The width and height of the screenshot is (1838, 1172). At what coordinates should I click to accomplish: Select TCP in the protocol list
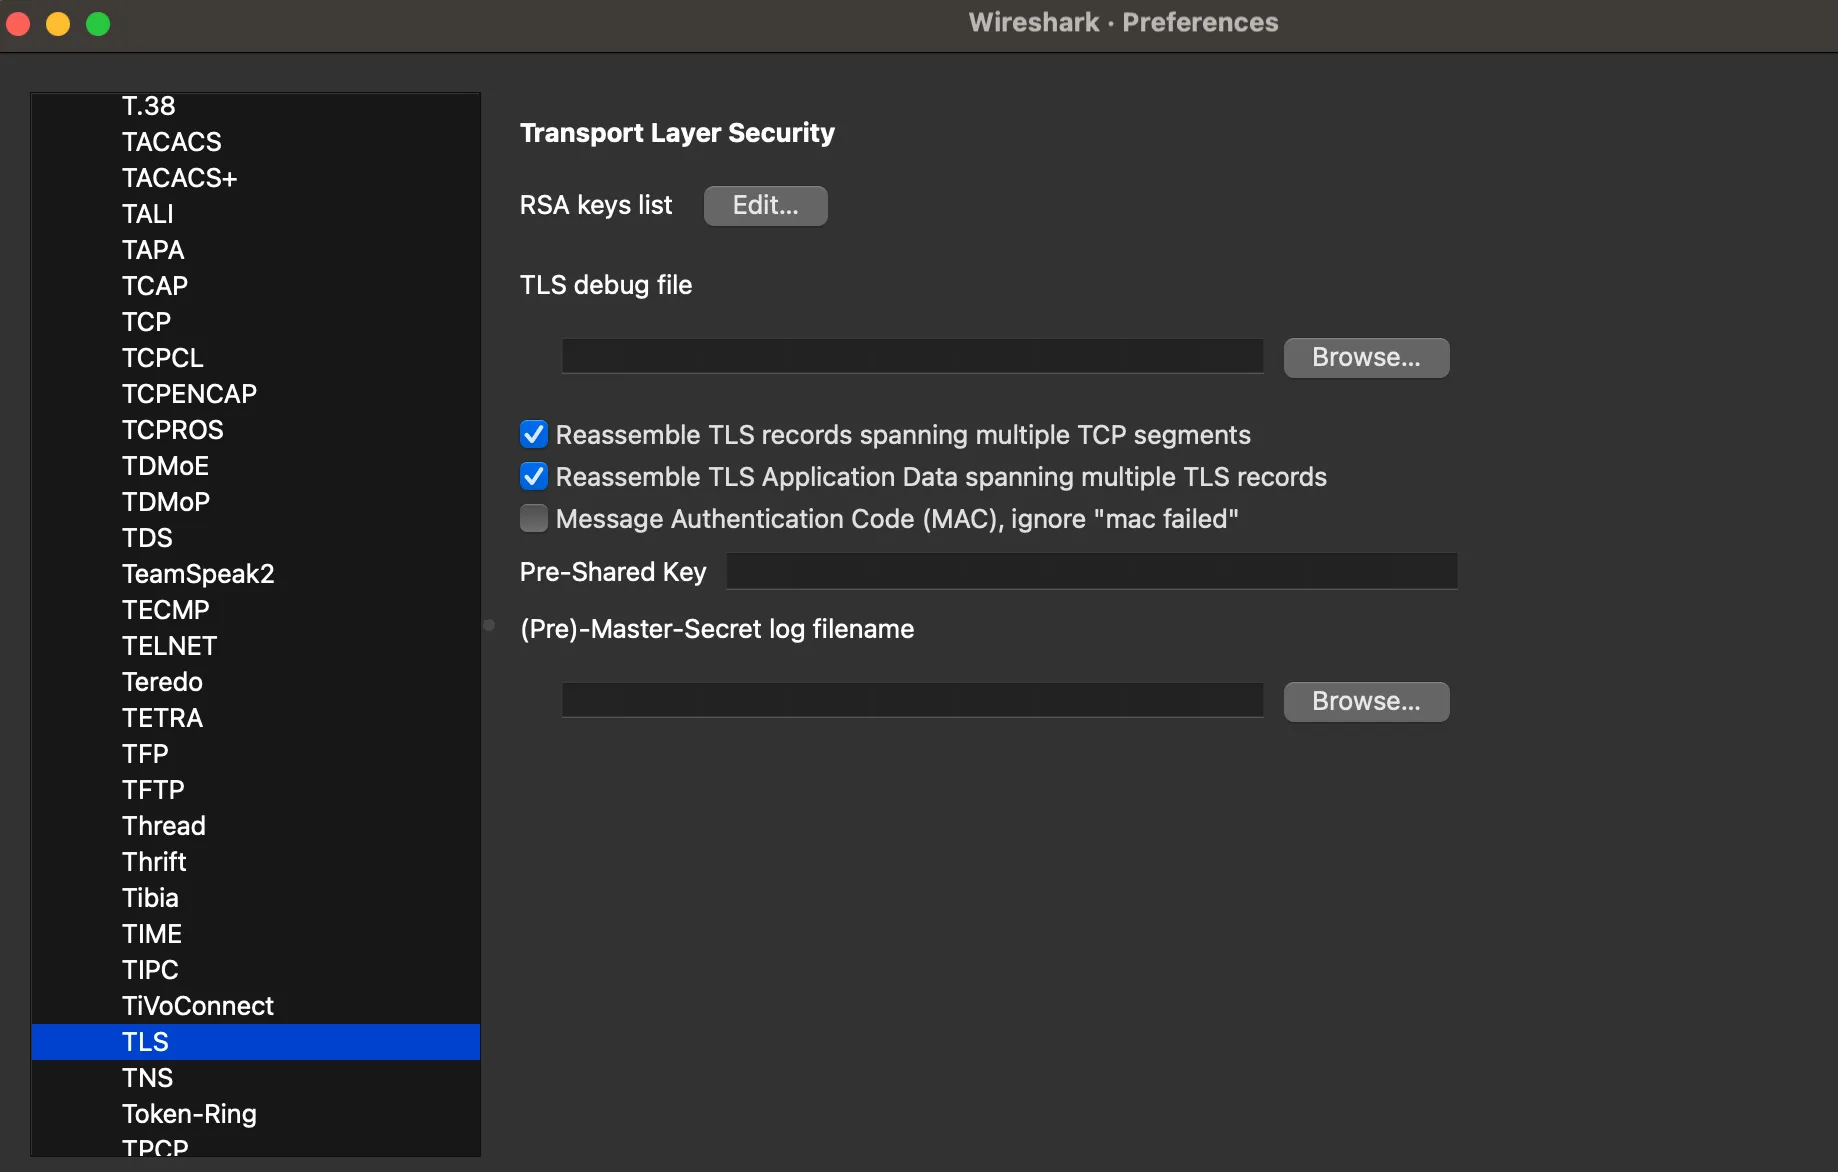(x=146, y=322)
